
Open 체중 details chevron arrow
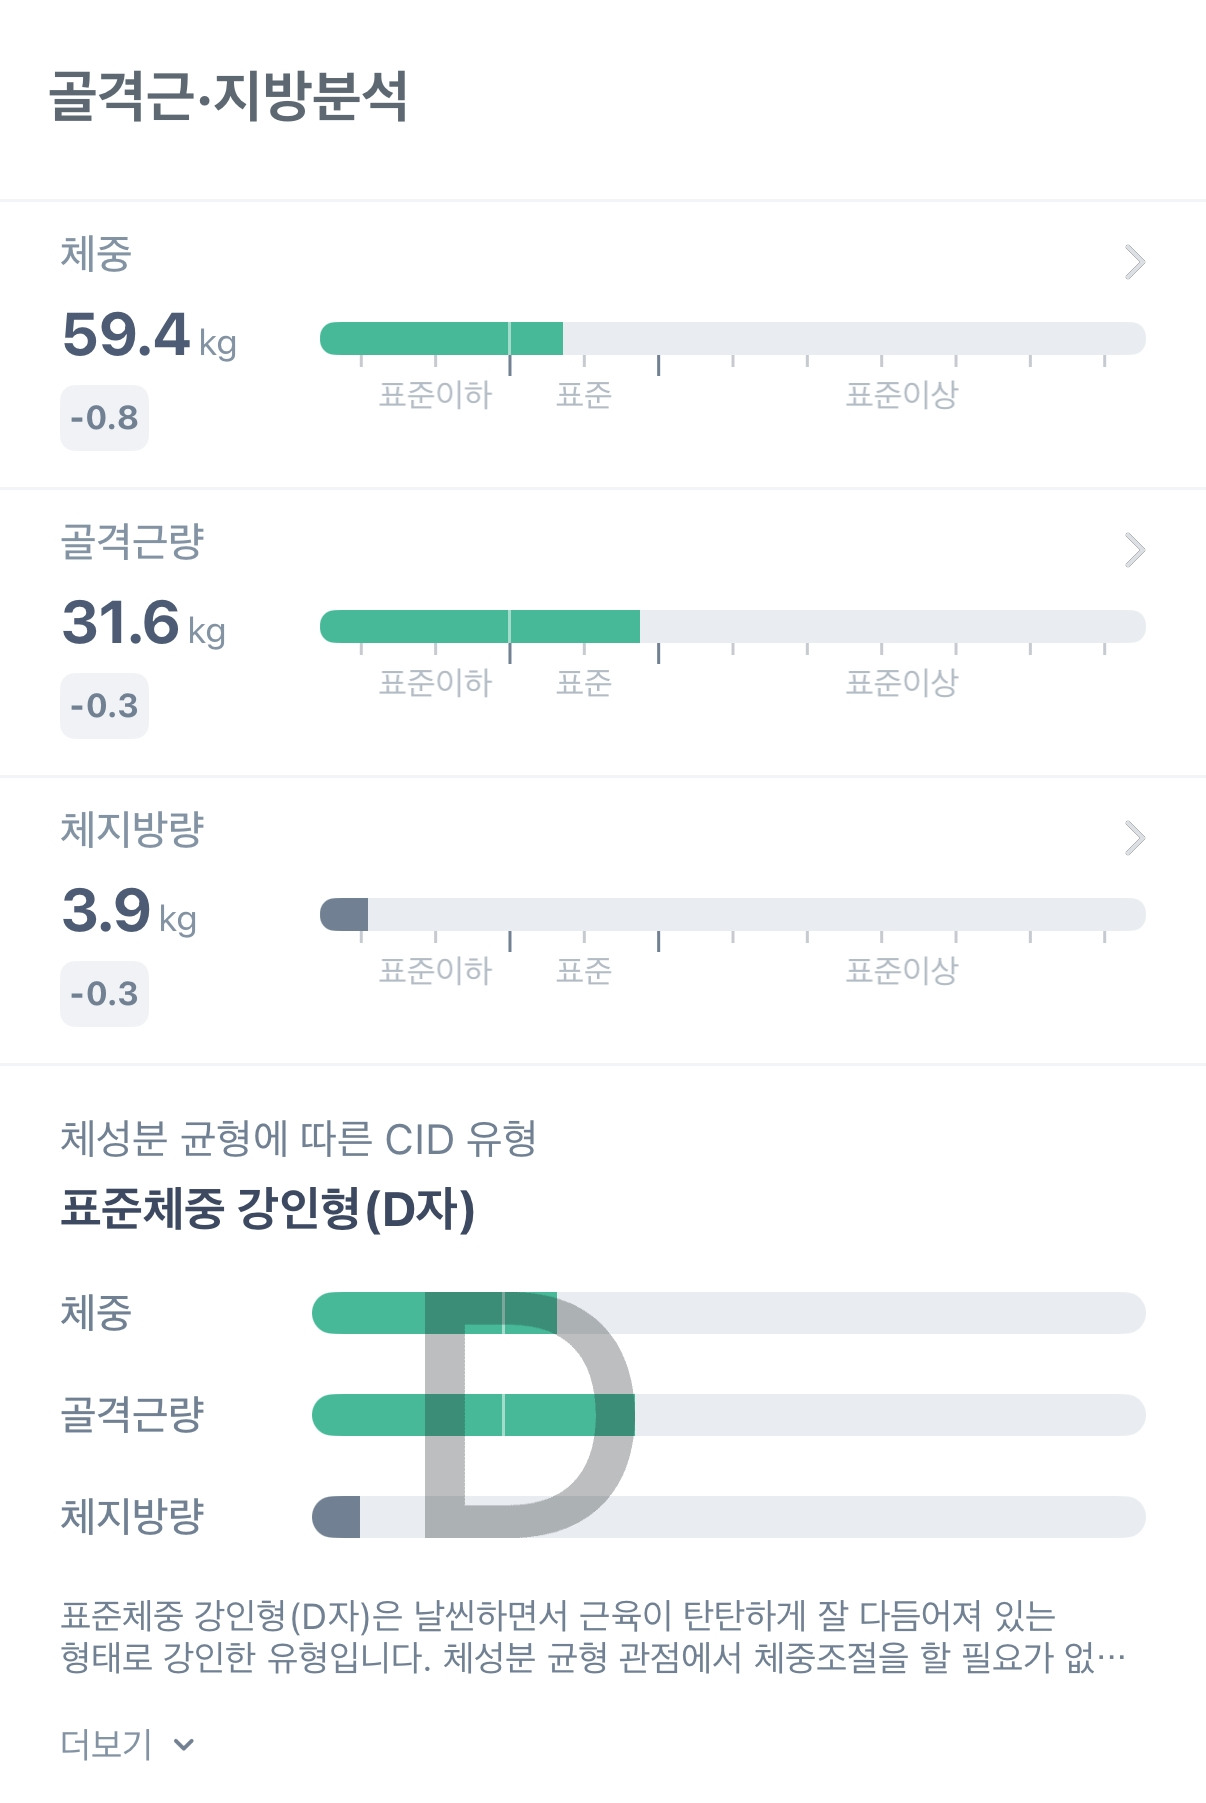coord(1134,262)
